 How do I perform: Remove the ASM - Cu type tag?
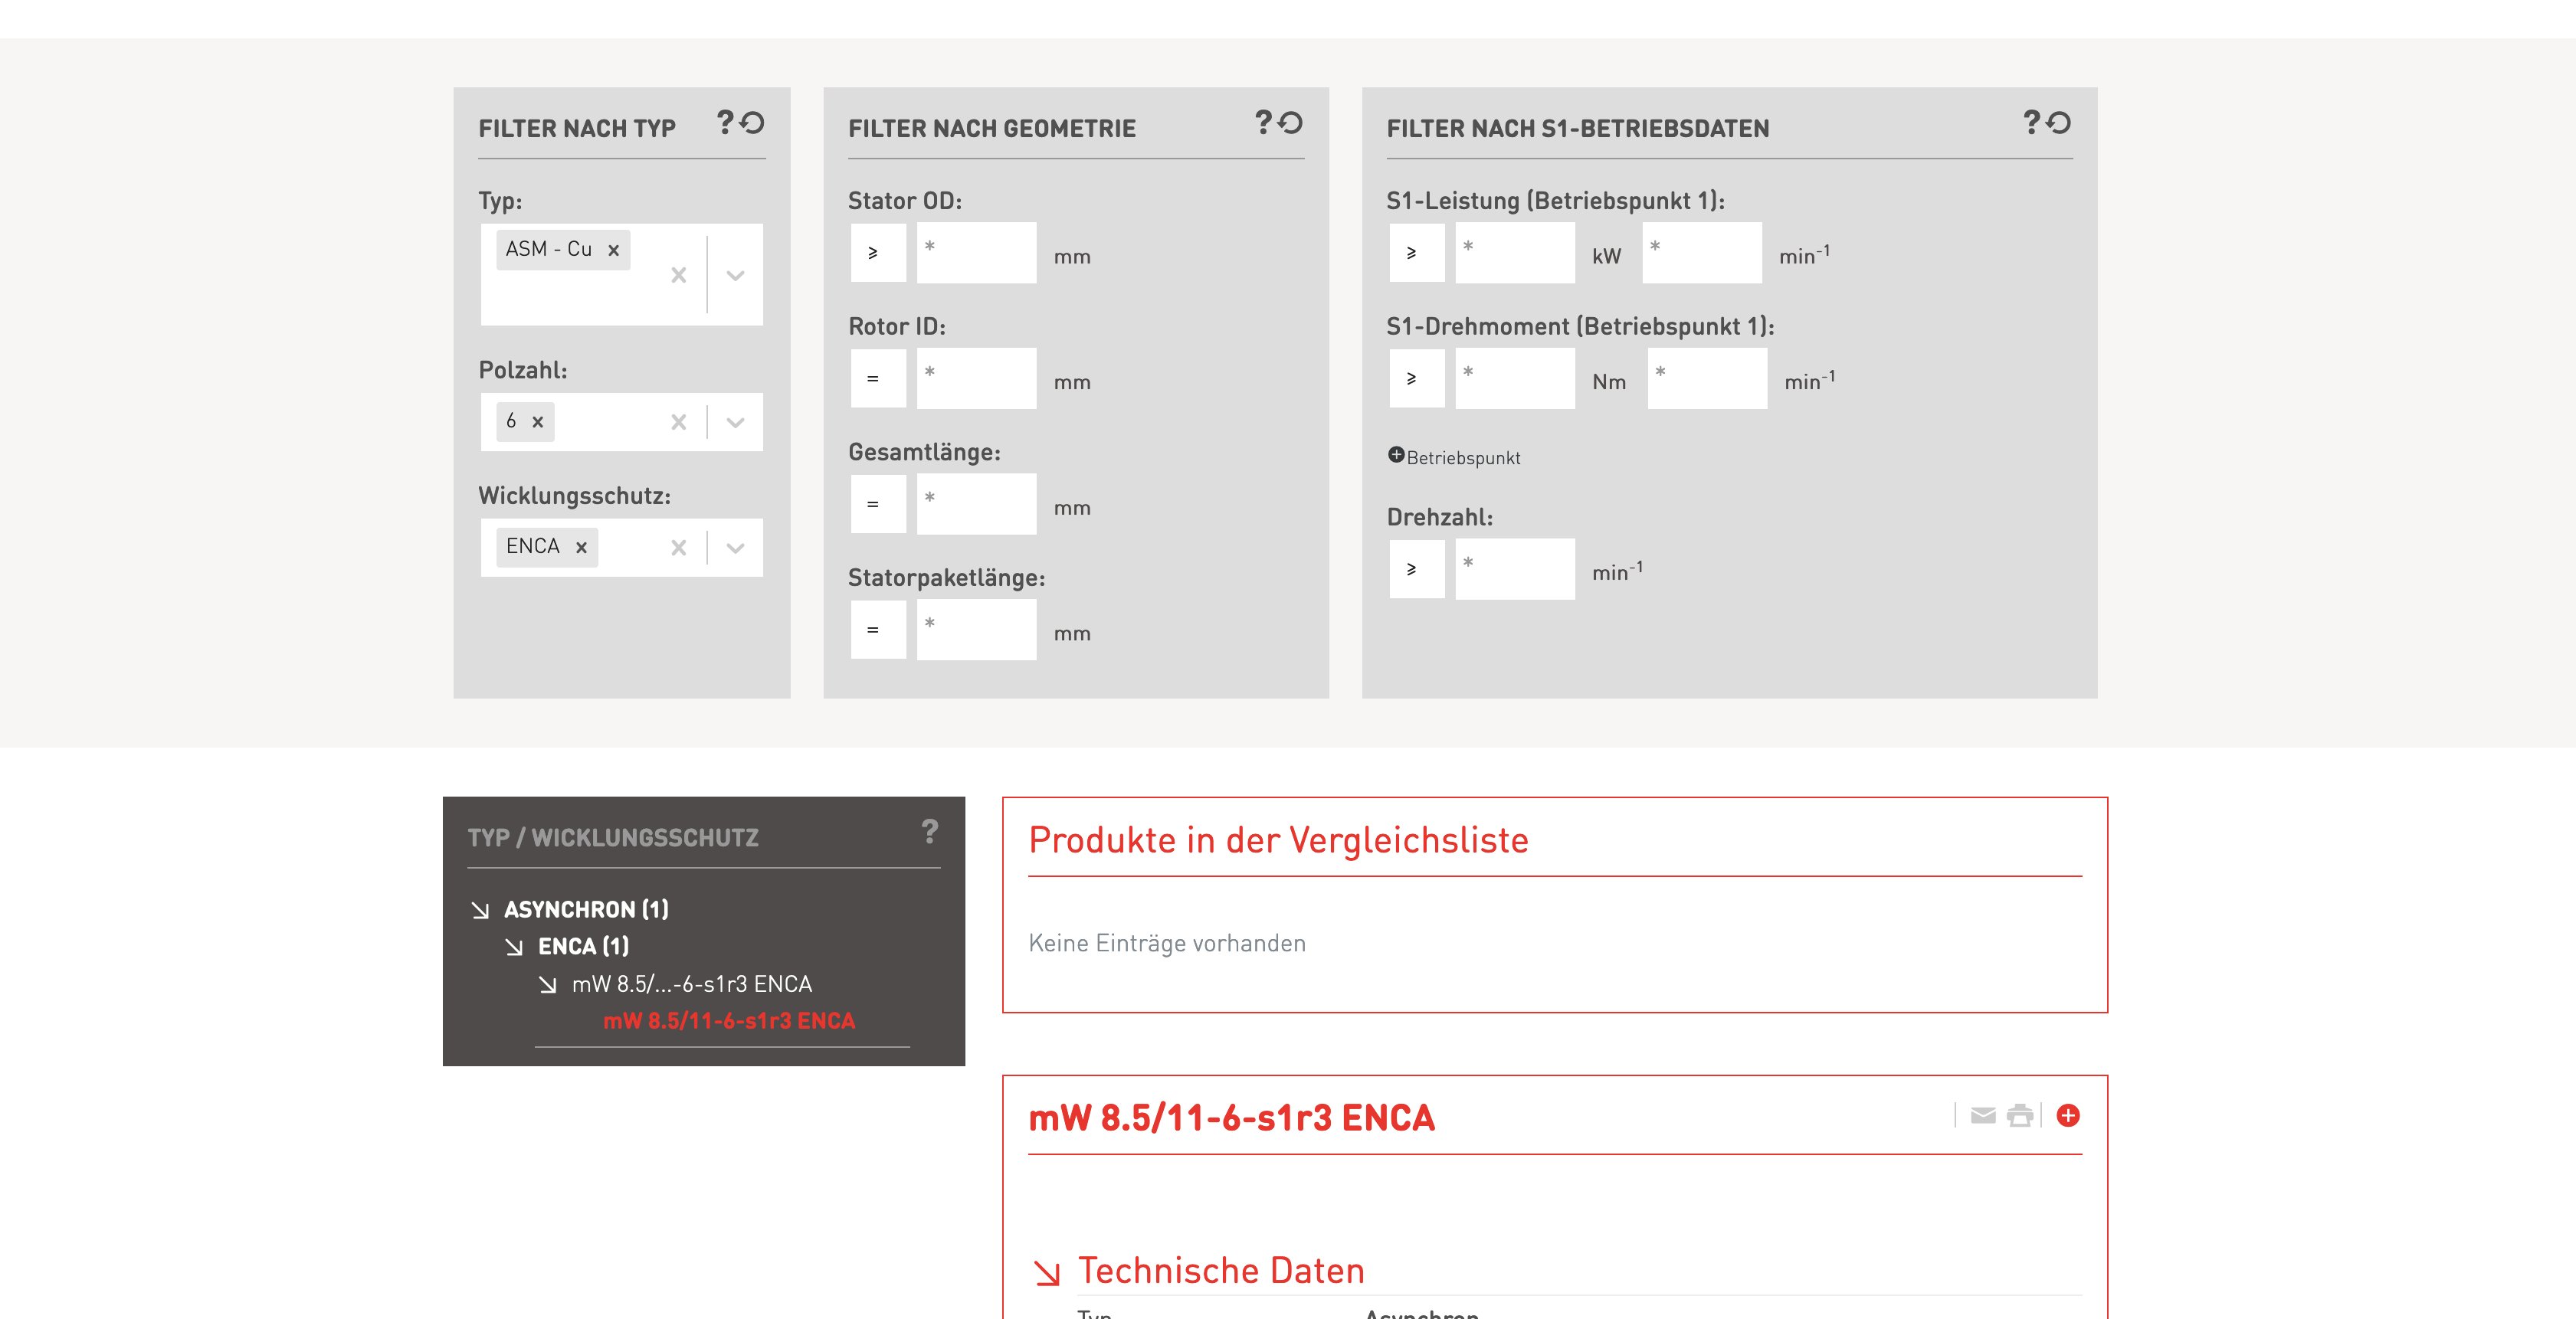coord(614,250)
